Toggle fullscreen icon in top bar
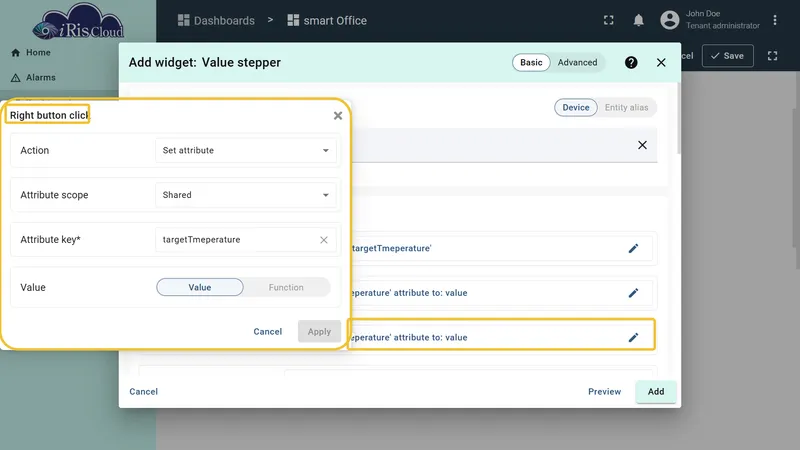The image size is (800, 450). (609, 20)
